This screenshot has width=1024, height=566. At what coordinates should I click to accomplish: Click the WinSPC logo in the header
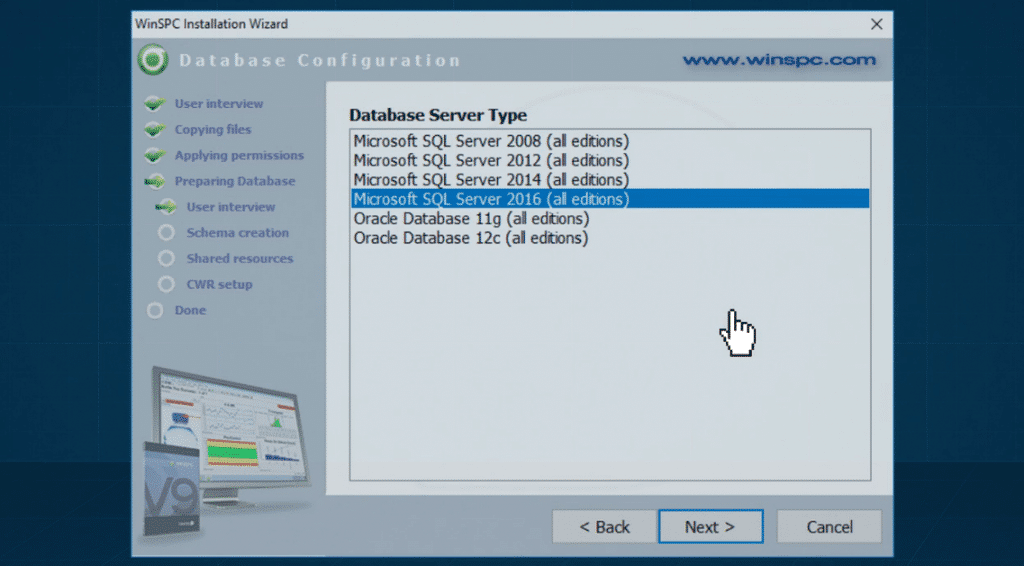153,60
